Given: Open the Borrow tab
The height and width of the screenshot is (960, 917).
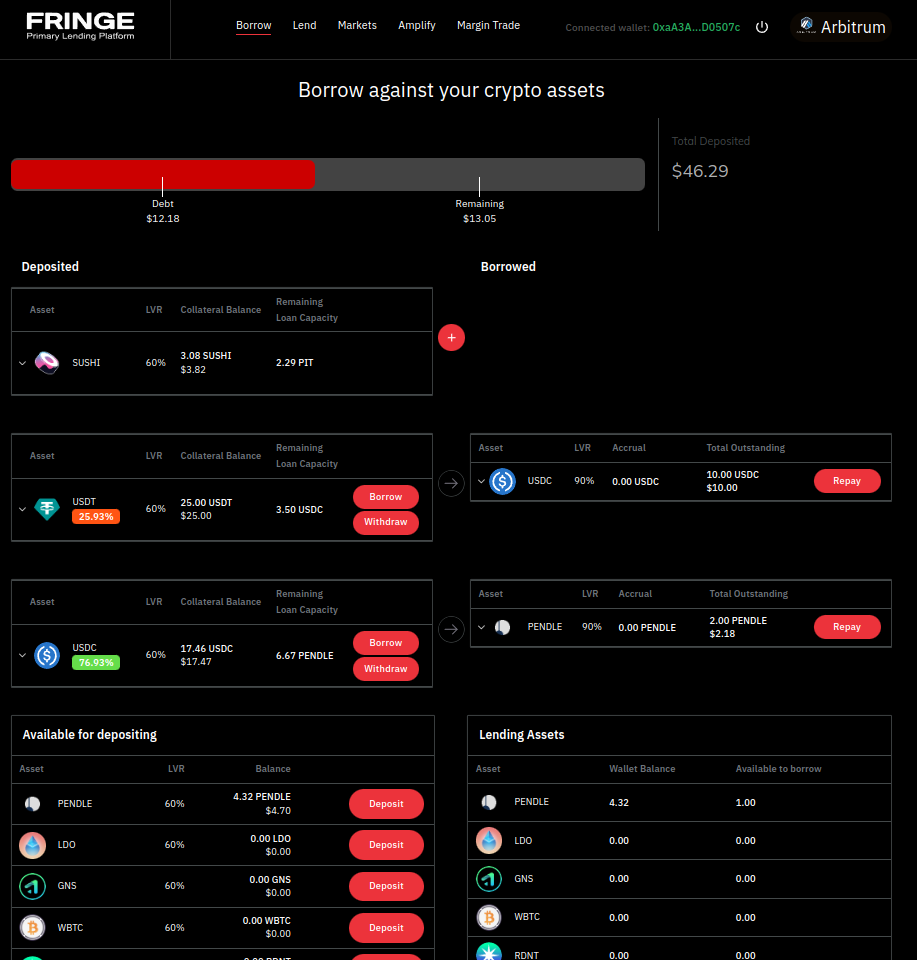Looking at the screenshot, I should (253, 25).
